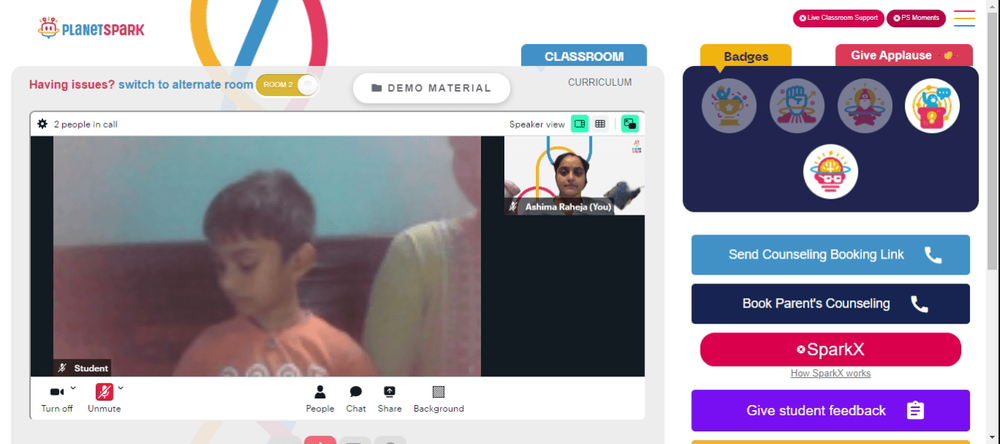Select the Student video feed
The image size is (1000, 444).
point(267,256)
